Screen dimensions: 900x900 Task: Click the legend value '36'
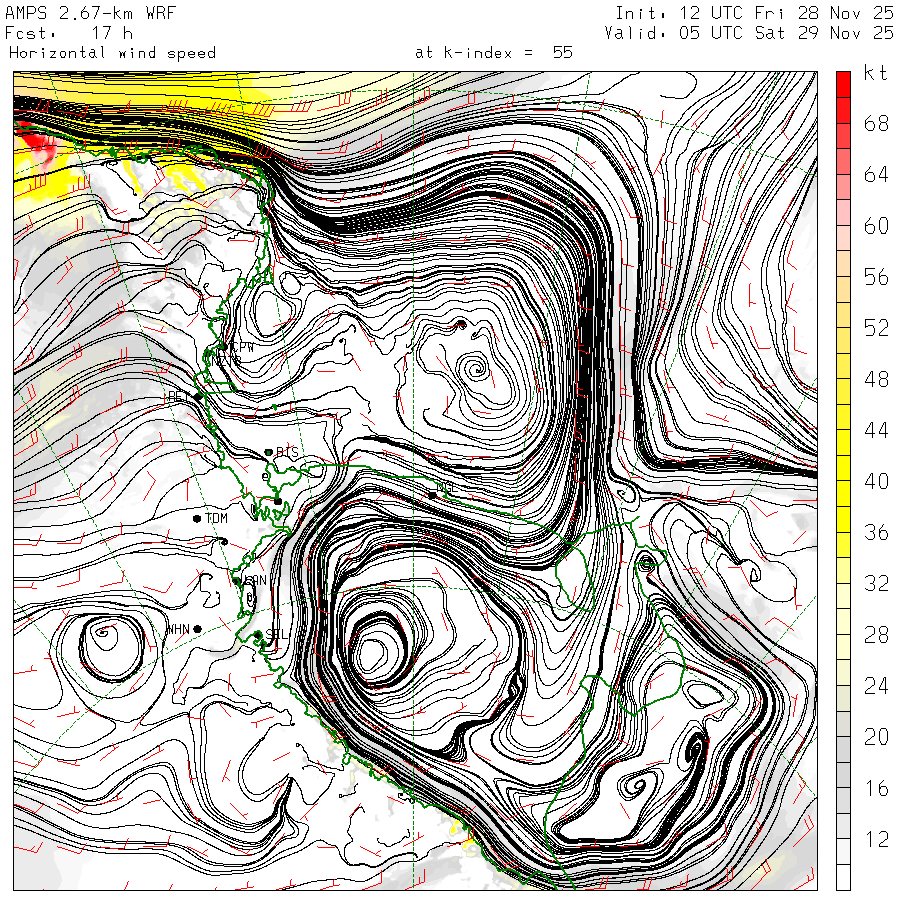(x=876, y=532)
